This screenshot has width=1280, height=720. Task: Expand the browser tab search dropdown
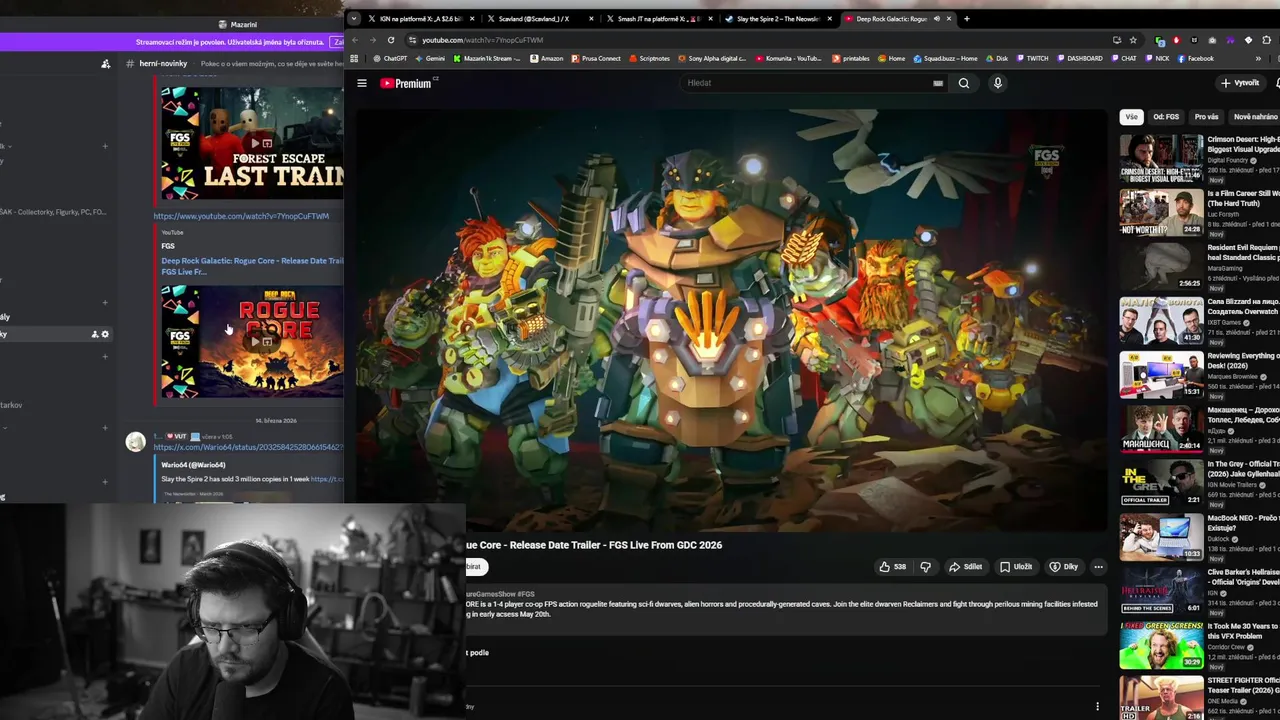353,18
